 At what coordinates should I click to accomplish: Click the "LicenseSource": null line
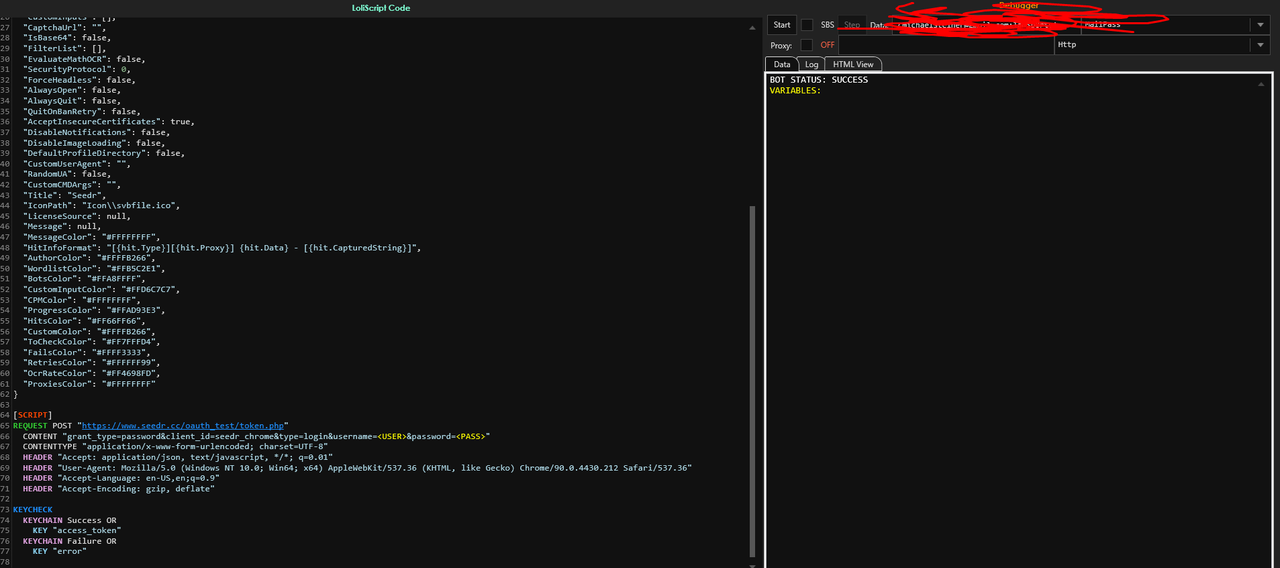pyautogui.click(x=77, y=216)
